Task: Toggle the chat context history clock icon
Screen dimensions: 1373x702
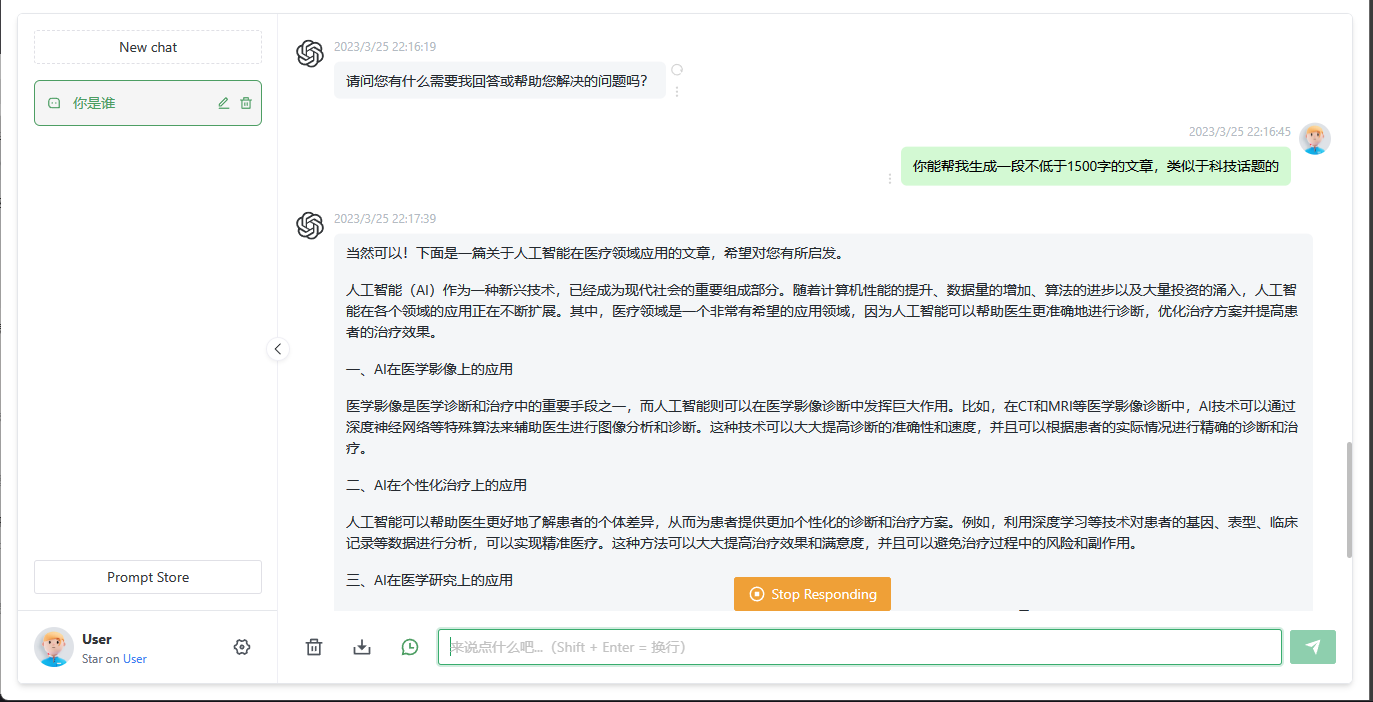Action: (x=410, y=647)
